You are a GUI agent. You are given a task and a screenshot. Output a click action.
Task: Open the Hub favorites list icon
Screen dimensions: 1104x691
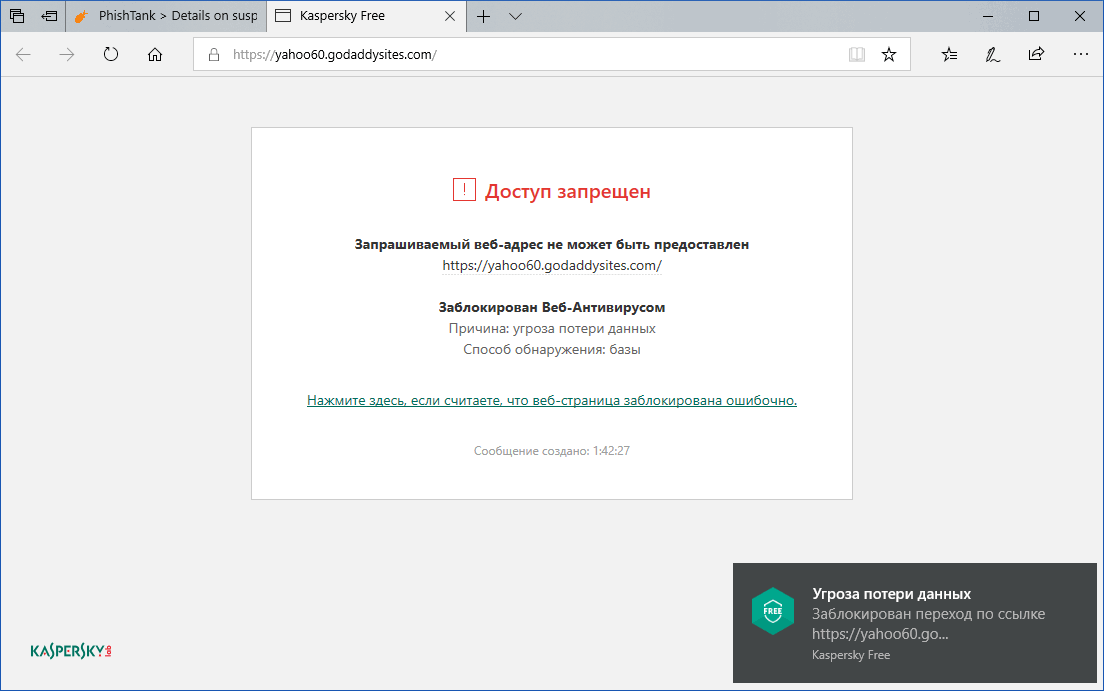click(948, 54)
